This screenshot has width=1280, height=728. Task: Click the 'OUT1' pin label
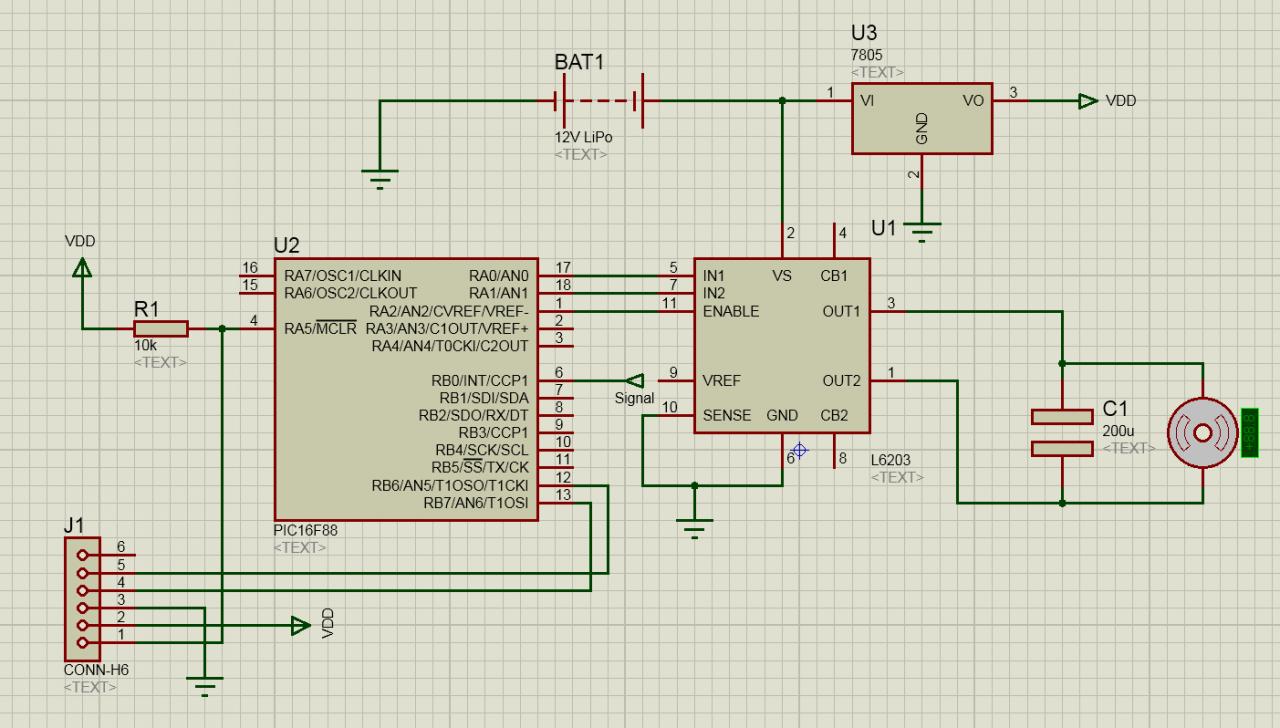(842, 311)
